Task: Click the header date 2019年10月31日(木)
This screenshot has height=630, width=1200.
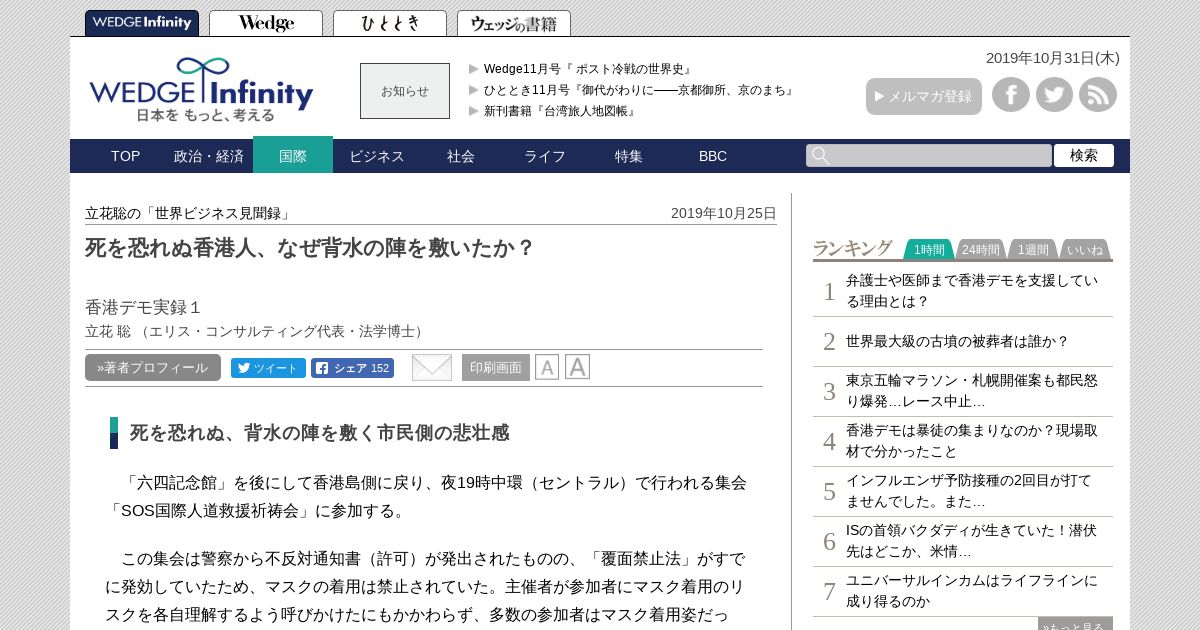Action: (x=1052, y=58)
